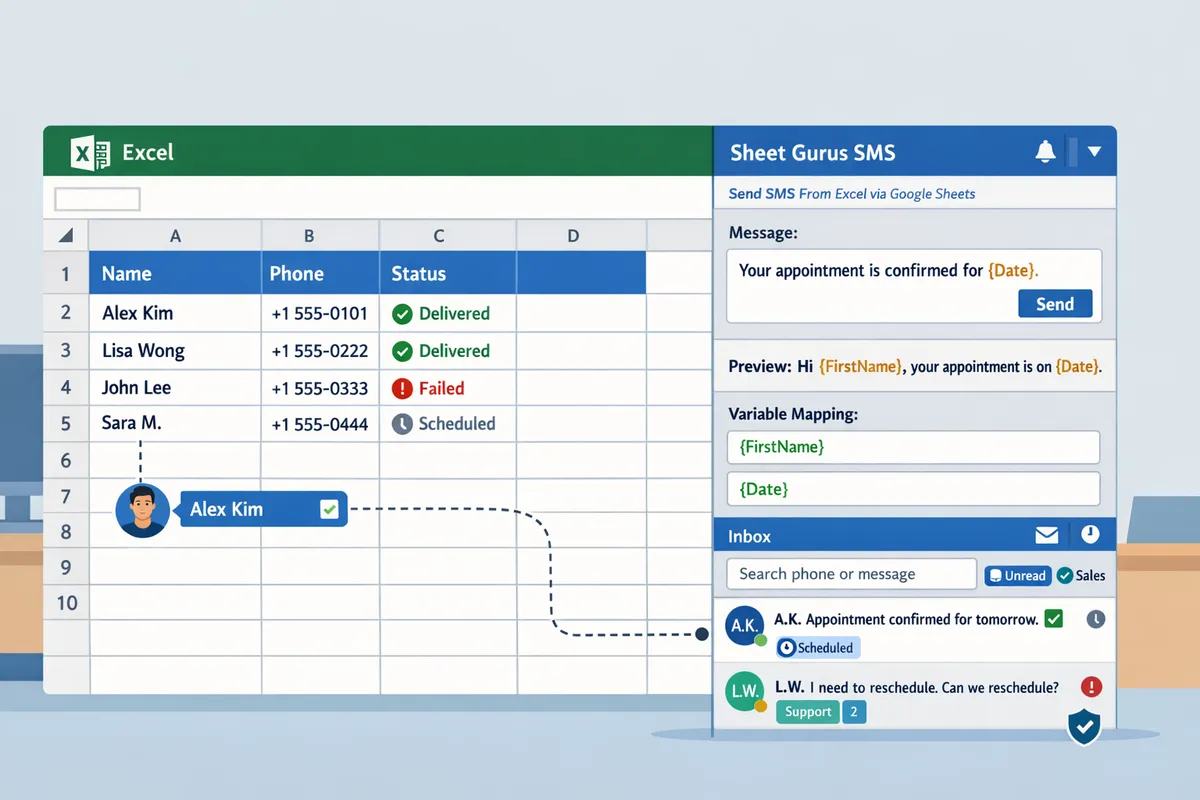Click the Excel Name Box field

pyautogui.click(x=97, y=199)
